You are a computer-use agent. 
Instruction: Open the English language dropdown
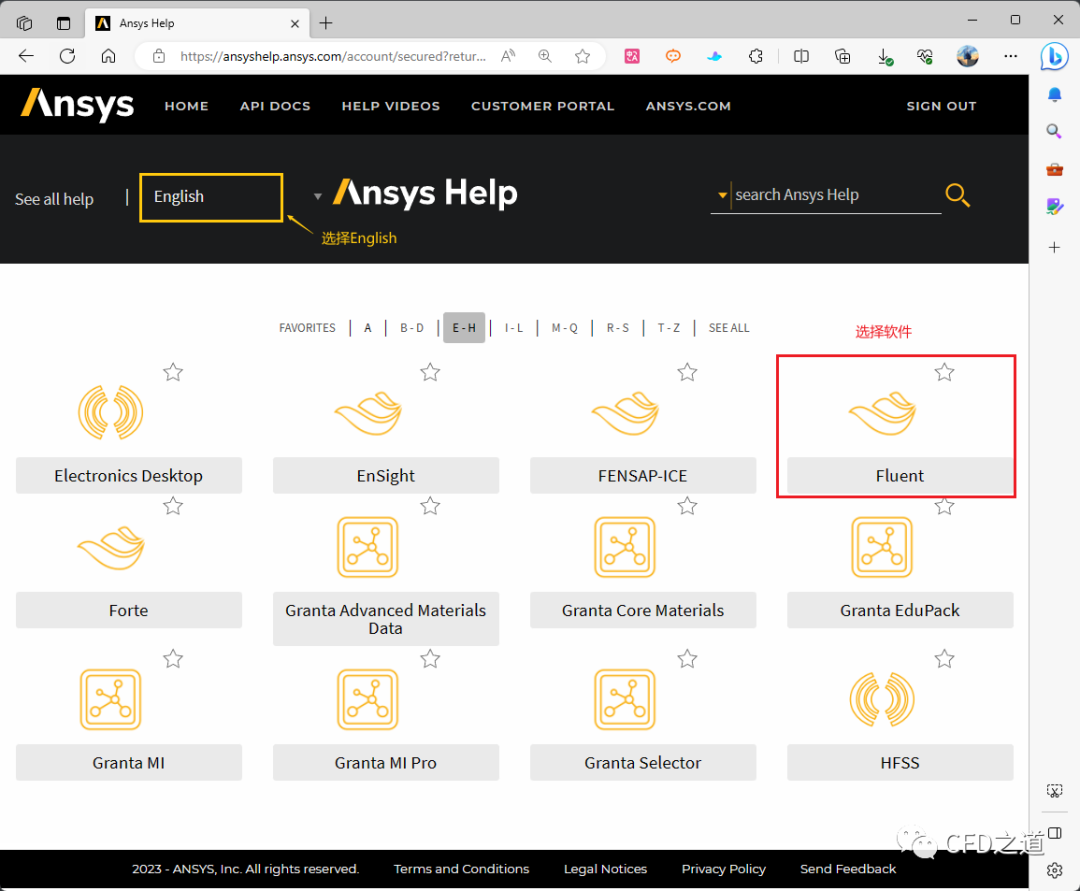pyautogui.click(x=211, y=197)
